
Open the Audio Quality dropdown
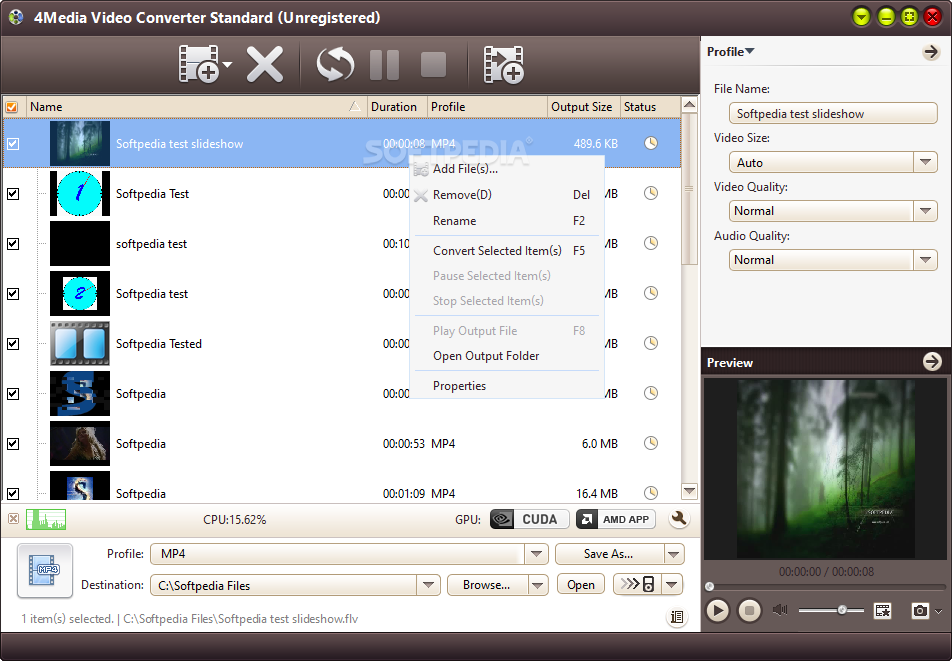pyautogui.click(x=925, y=260)
